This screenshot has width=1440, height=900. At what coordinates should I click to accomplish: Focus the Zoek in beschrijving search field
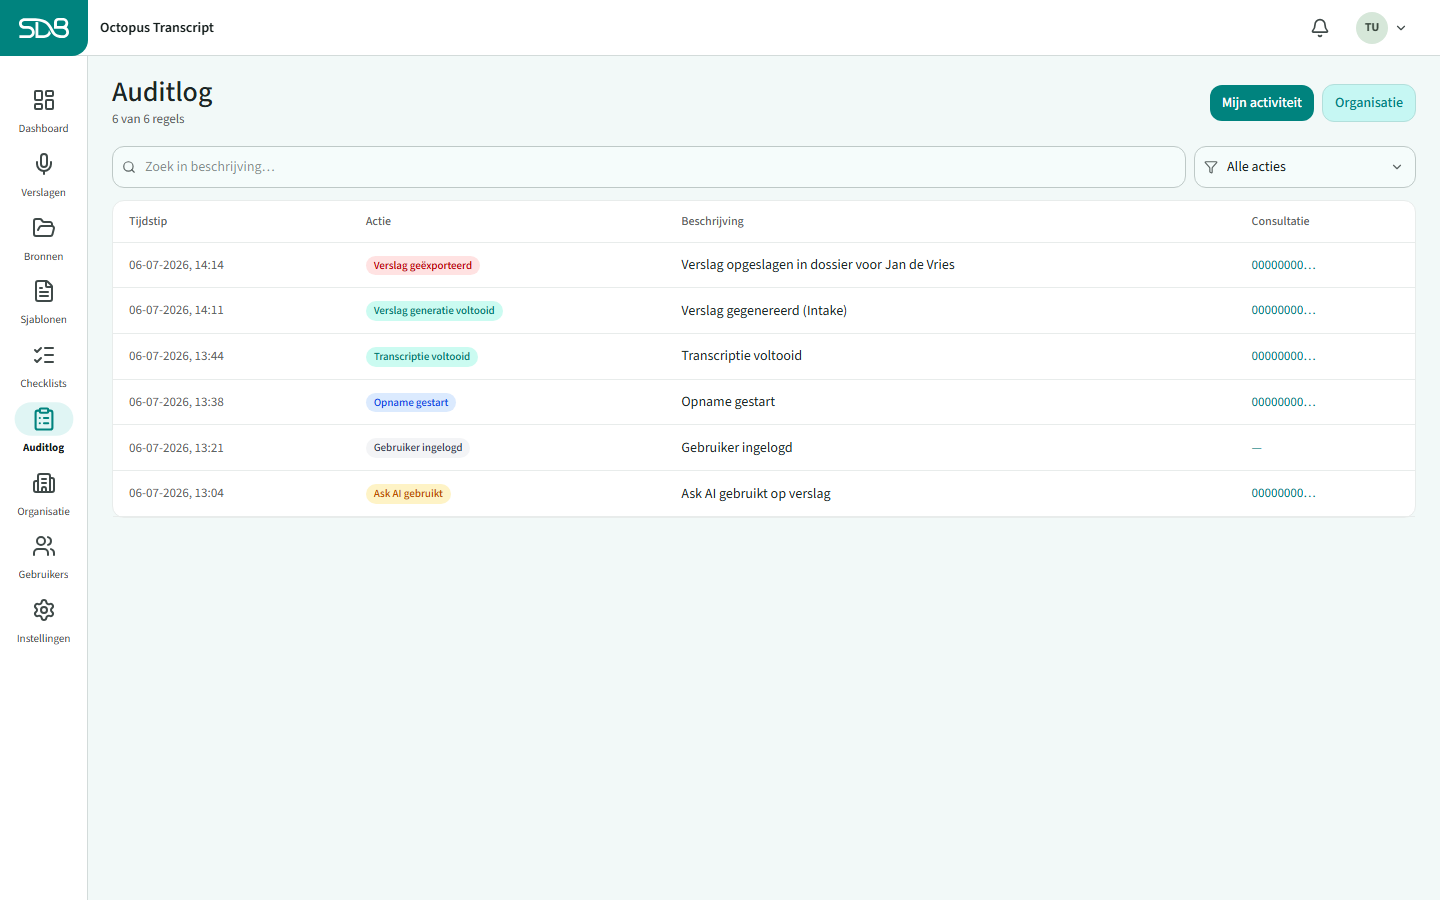(x=649, y=167)
